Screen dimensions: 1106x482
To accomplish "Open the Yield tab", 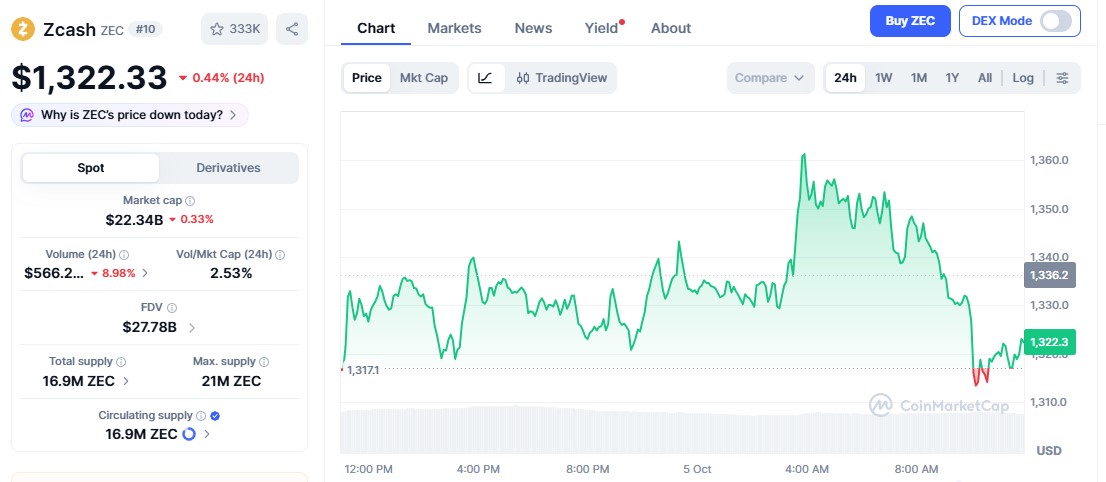I will (602, 28).
